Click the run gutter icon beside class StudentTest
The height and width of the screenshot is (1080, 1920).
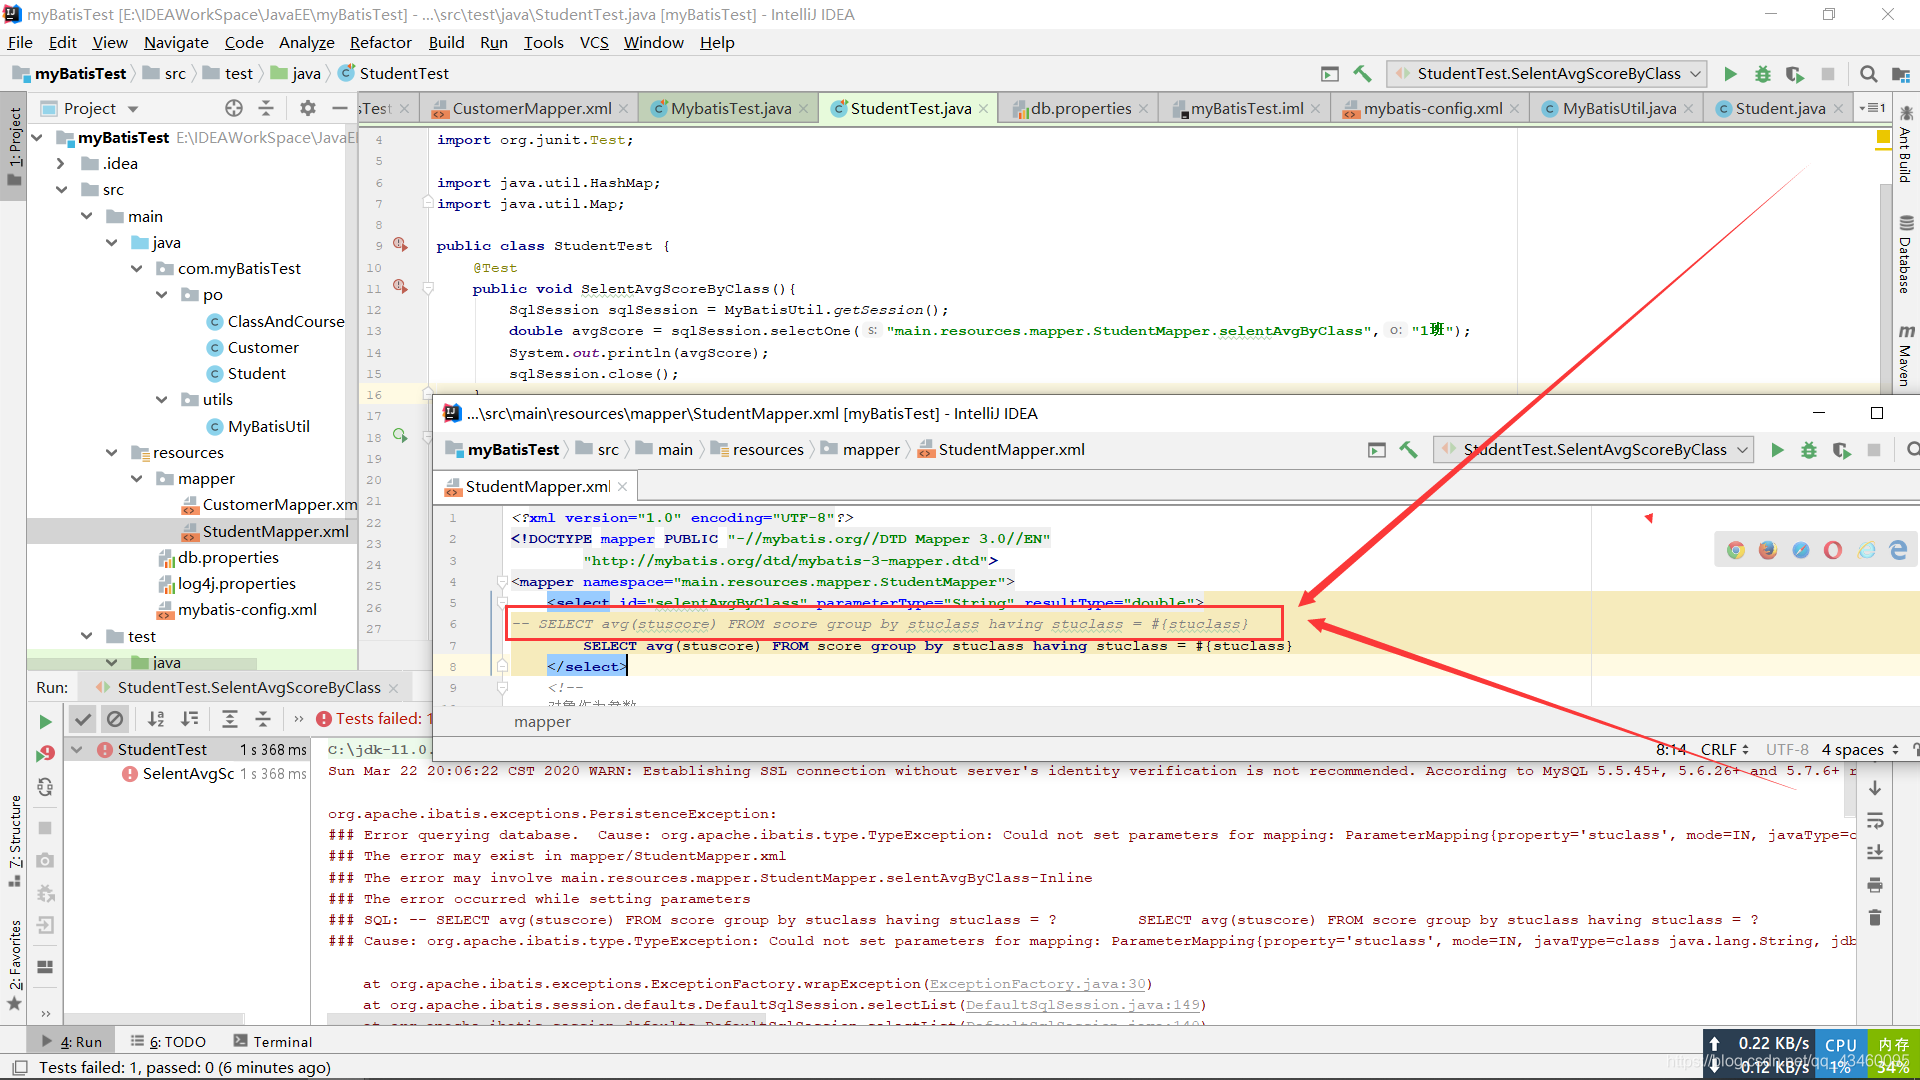(400, 245)
